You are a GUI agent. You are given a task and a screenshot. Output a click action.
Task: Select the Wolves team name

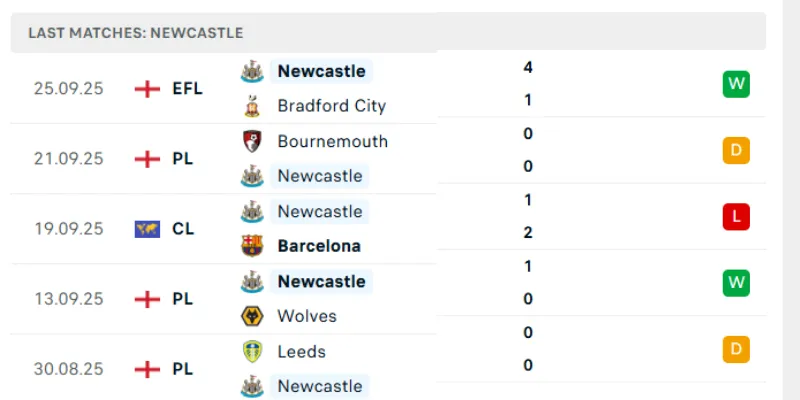pos(307,316)
